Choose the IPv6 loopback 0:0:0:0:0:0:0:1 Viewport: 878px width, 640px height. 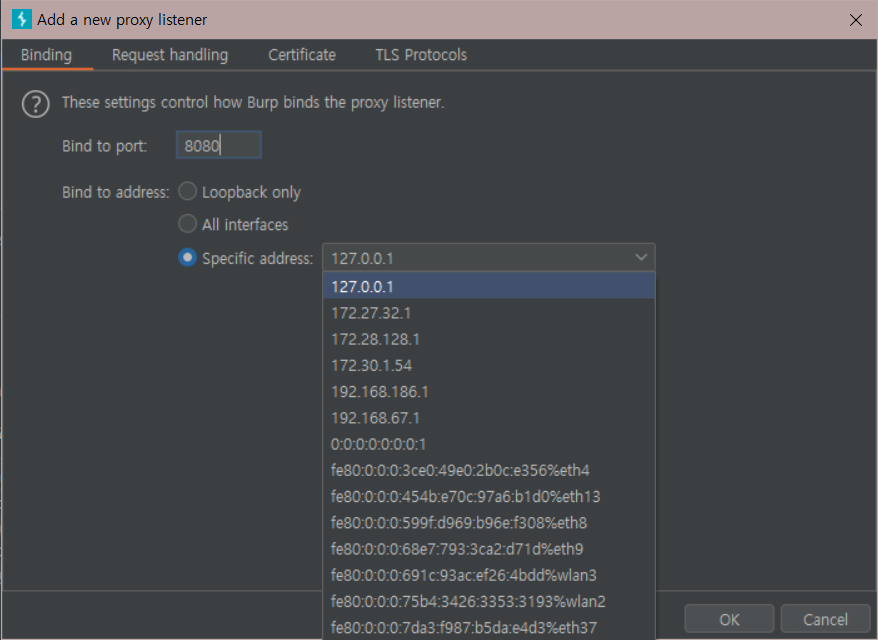pyautogui.click(x=489, y=444)
